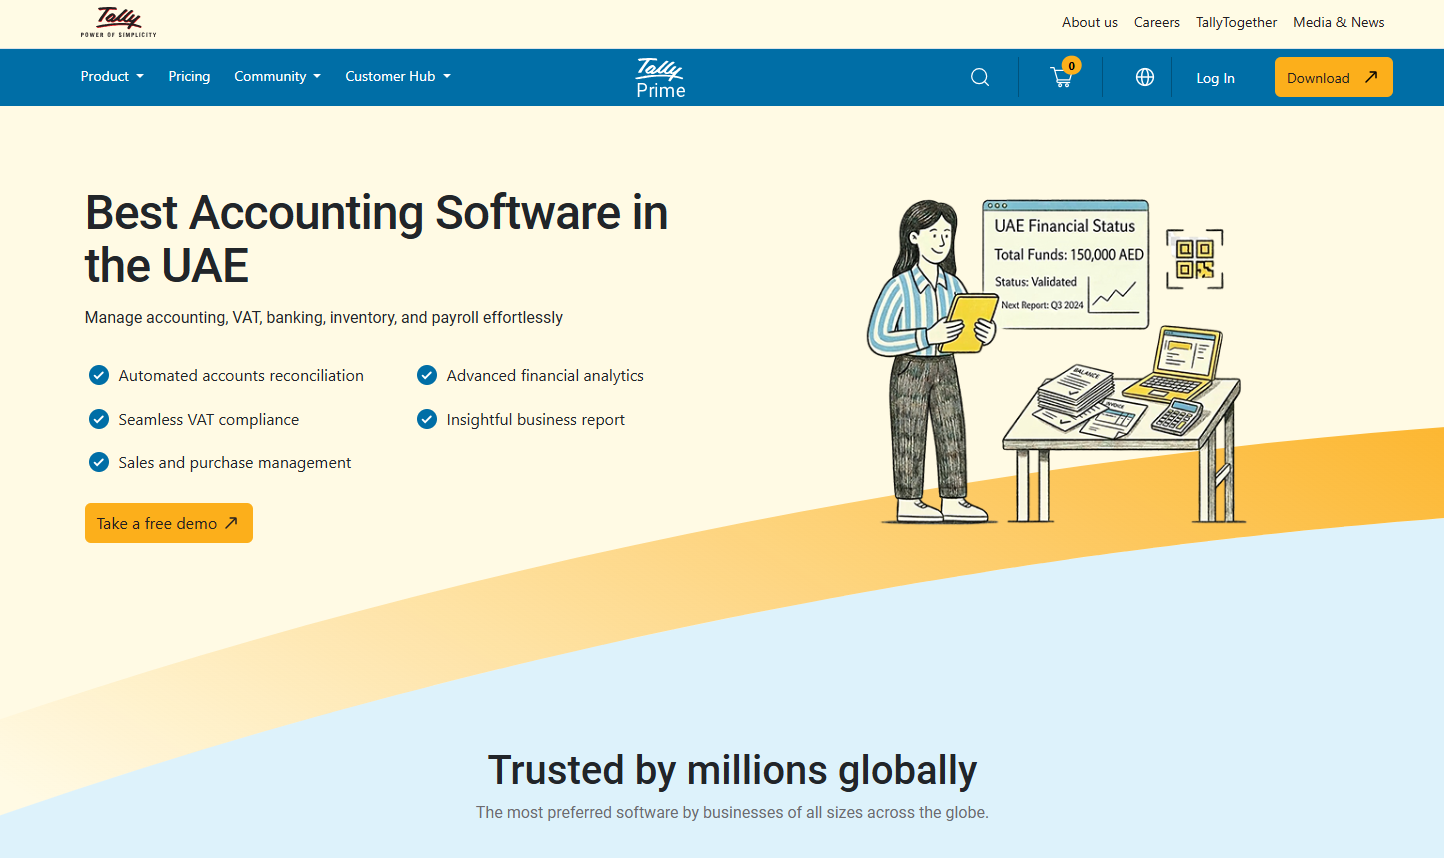Click the Tally Power of Simplicity logo
This screenshot has height=858, width=1444.
[x=119, y=22]
